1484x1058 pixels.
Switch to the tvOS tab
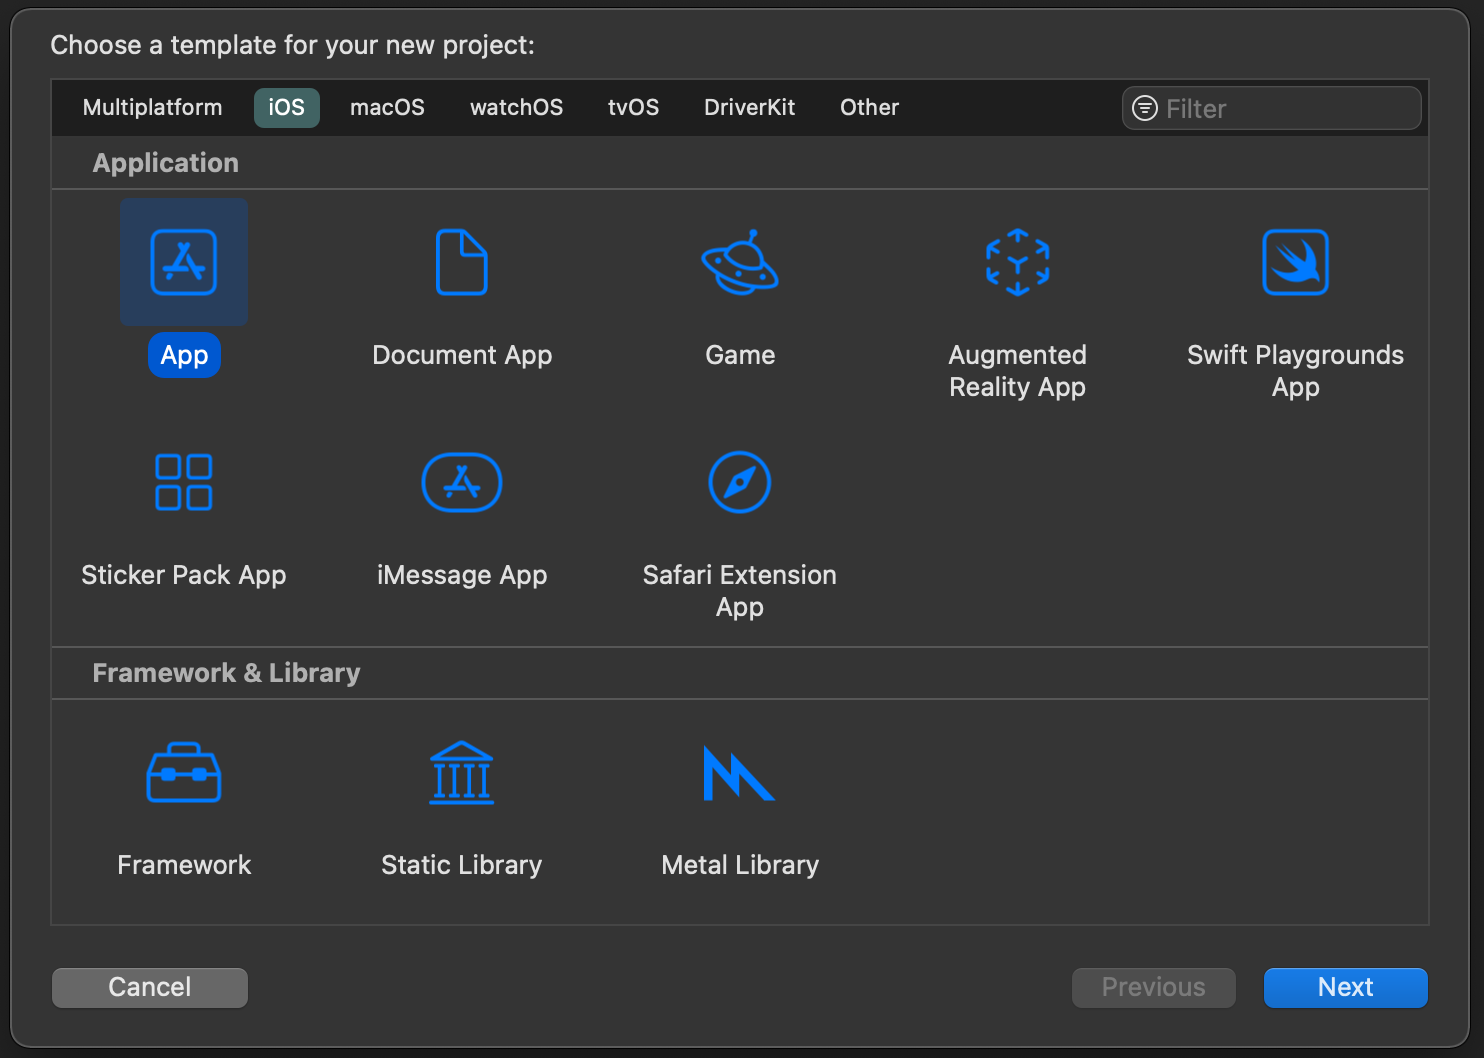point(633,108)
